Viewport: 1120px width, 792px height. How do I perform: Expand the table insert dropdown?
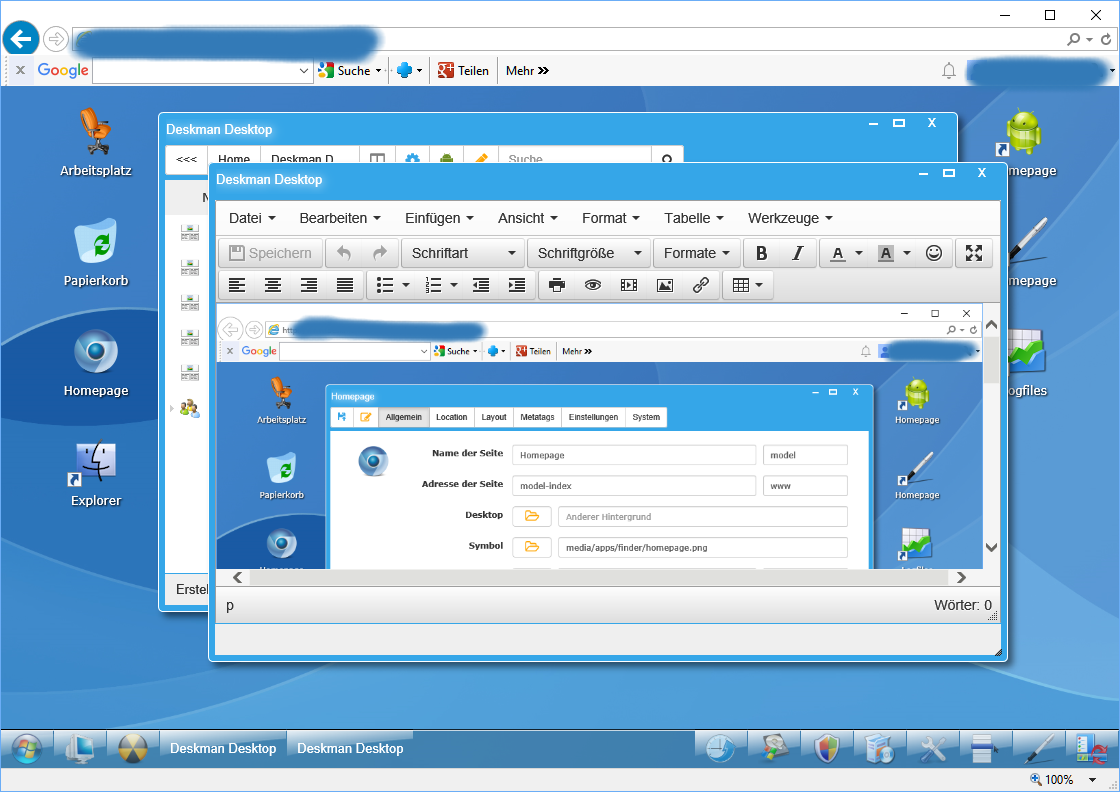click(x=748, y=286)
